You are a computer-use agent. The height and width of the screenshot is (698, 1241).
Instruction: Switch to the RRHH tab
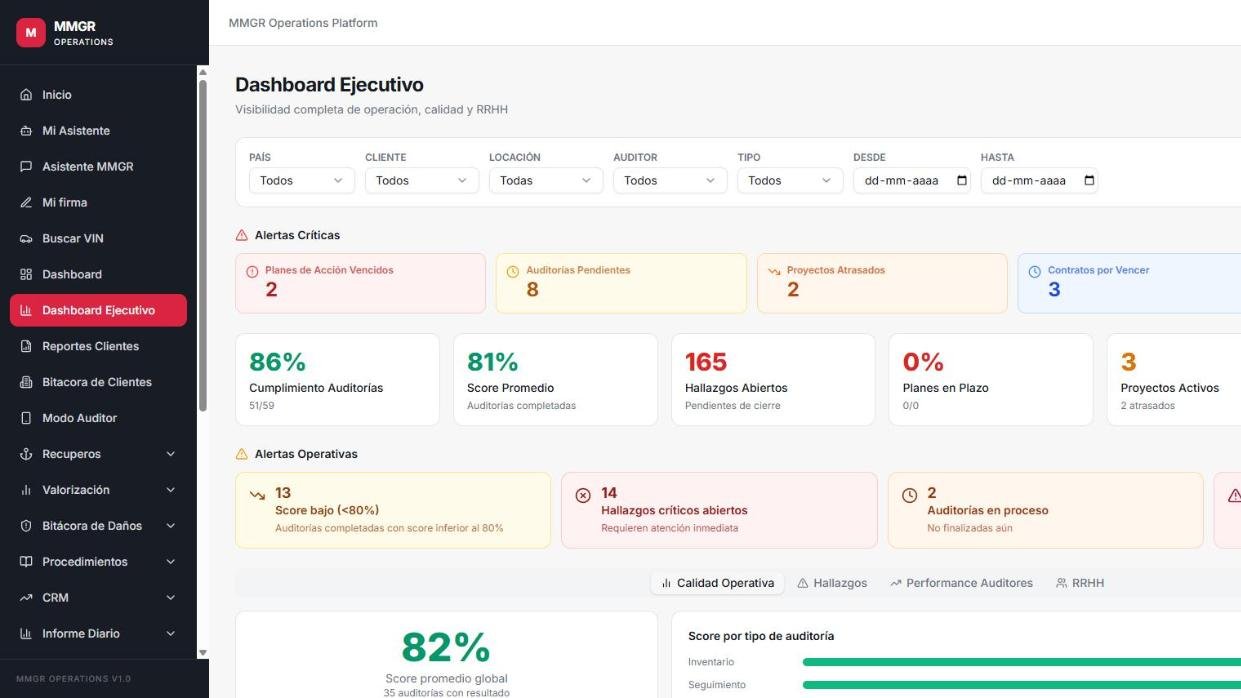tap(1080, 583)
